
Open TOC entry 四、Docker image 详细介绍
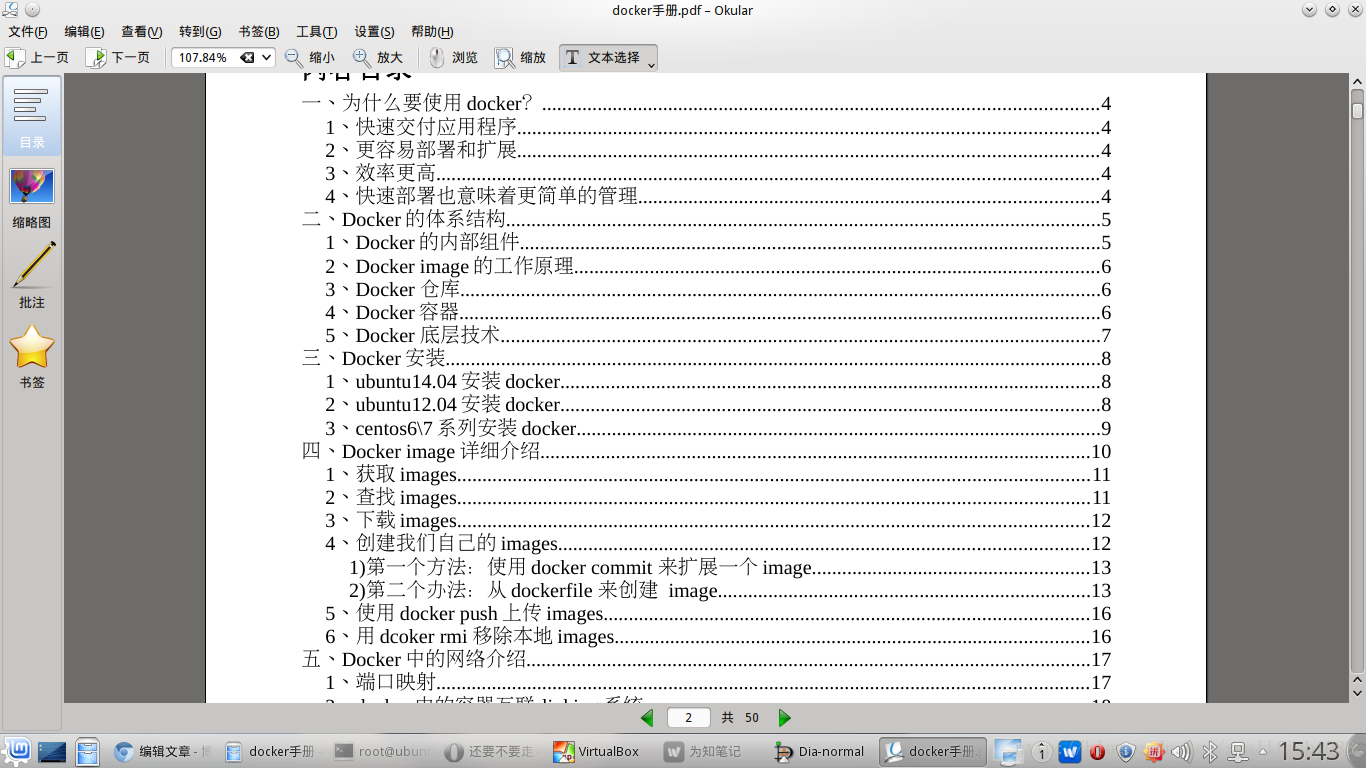tap(706, 451)
